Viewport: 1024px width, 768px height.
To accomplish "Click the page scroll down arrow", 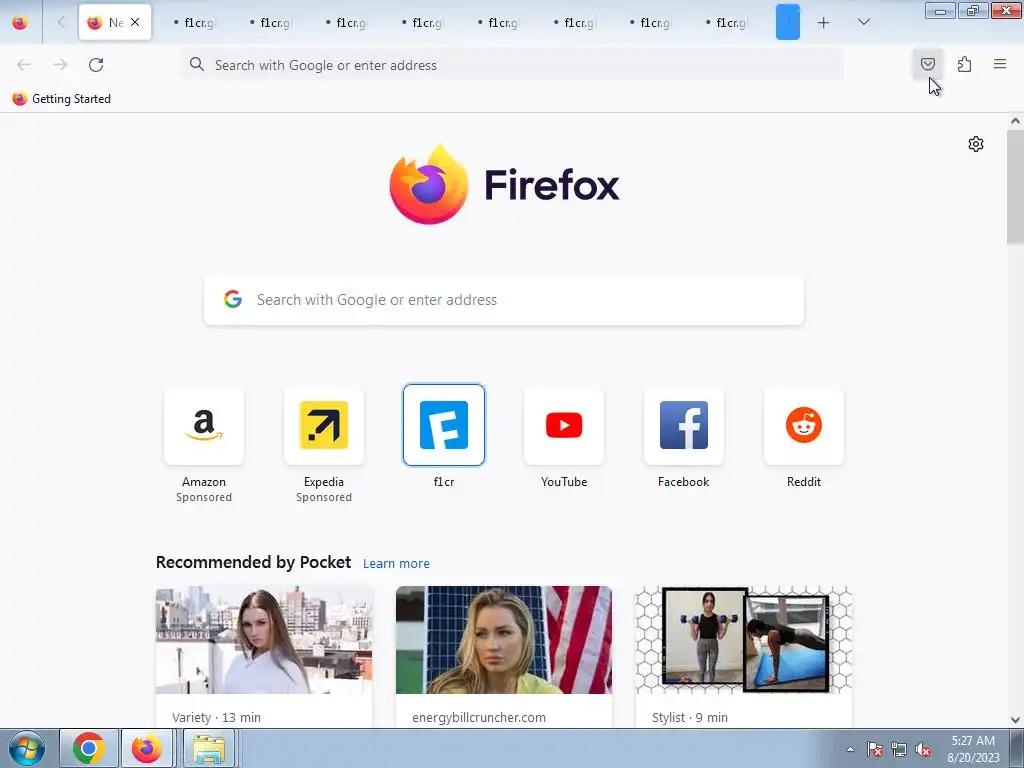I will [1015, 720].
